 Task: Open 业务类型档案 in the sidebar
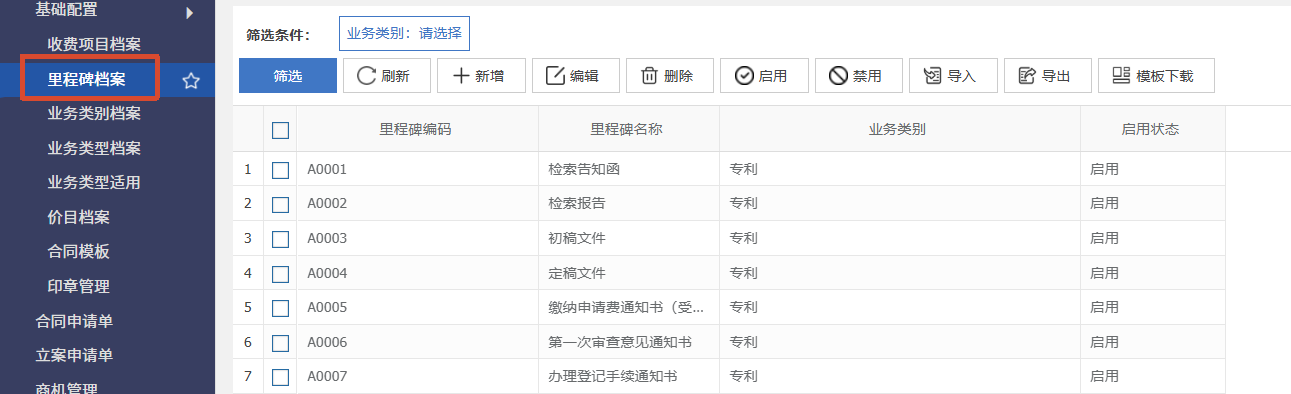94,149
